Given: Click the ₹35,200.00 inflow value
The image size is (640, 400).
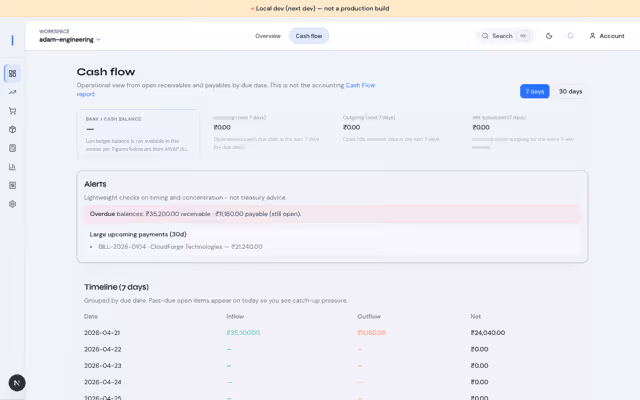Looking at the screenshot, I should 243,333.
